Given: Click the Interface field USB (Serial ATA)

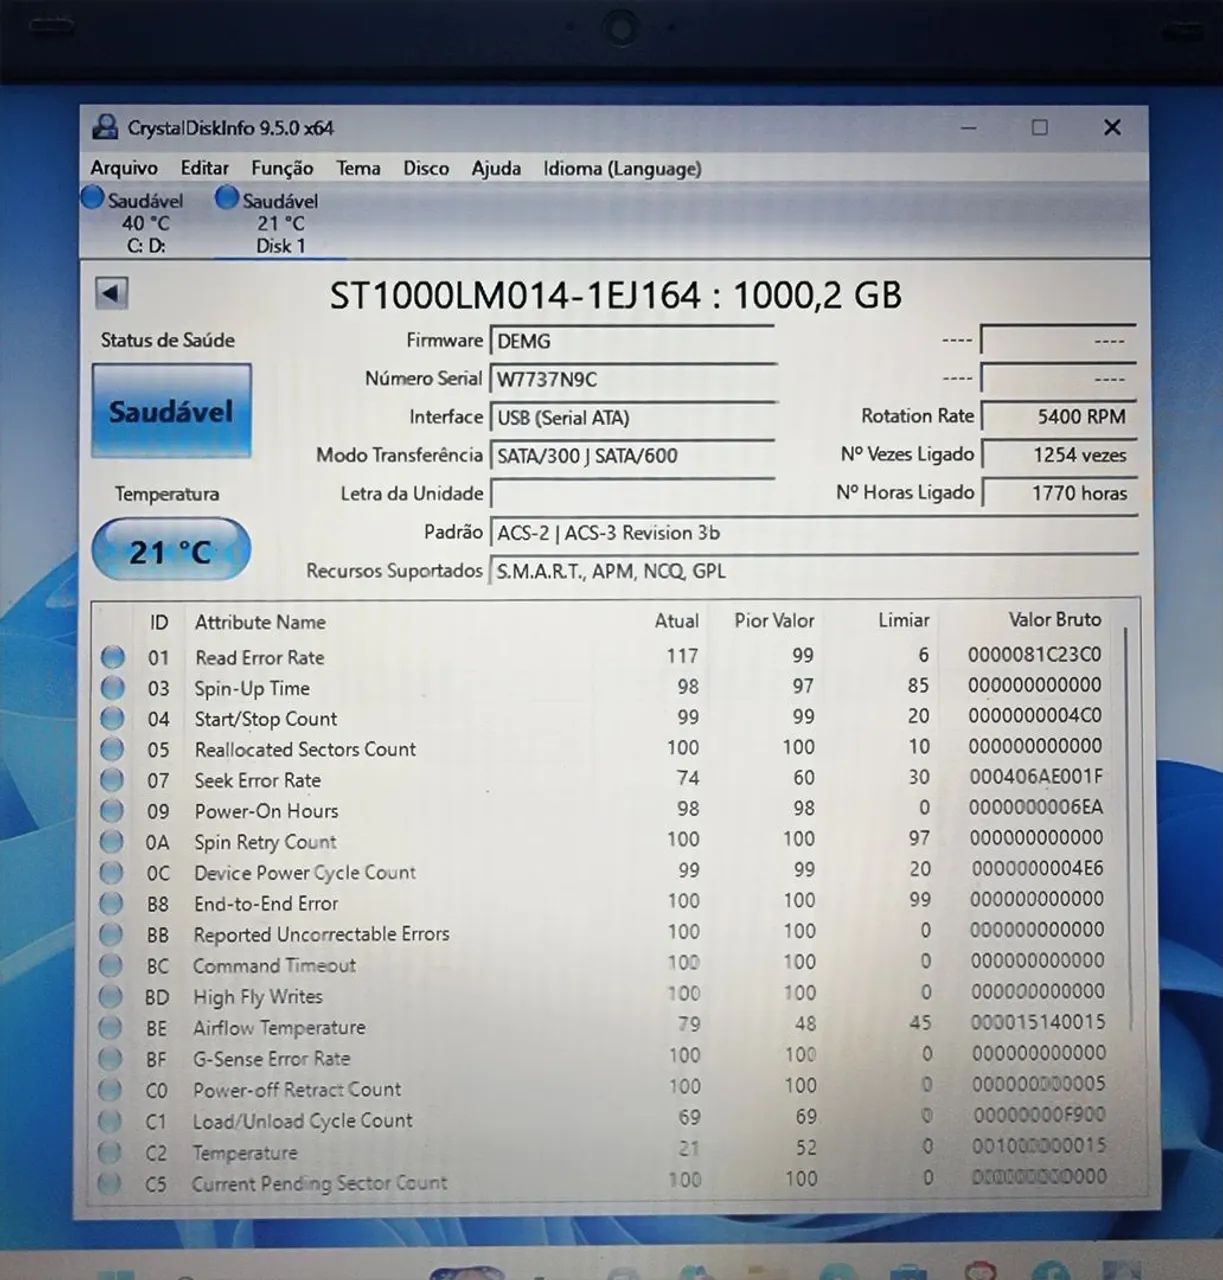Looking at the screenshot, I should [633, 417].
